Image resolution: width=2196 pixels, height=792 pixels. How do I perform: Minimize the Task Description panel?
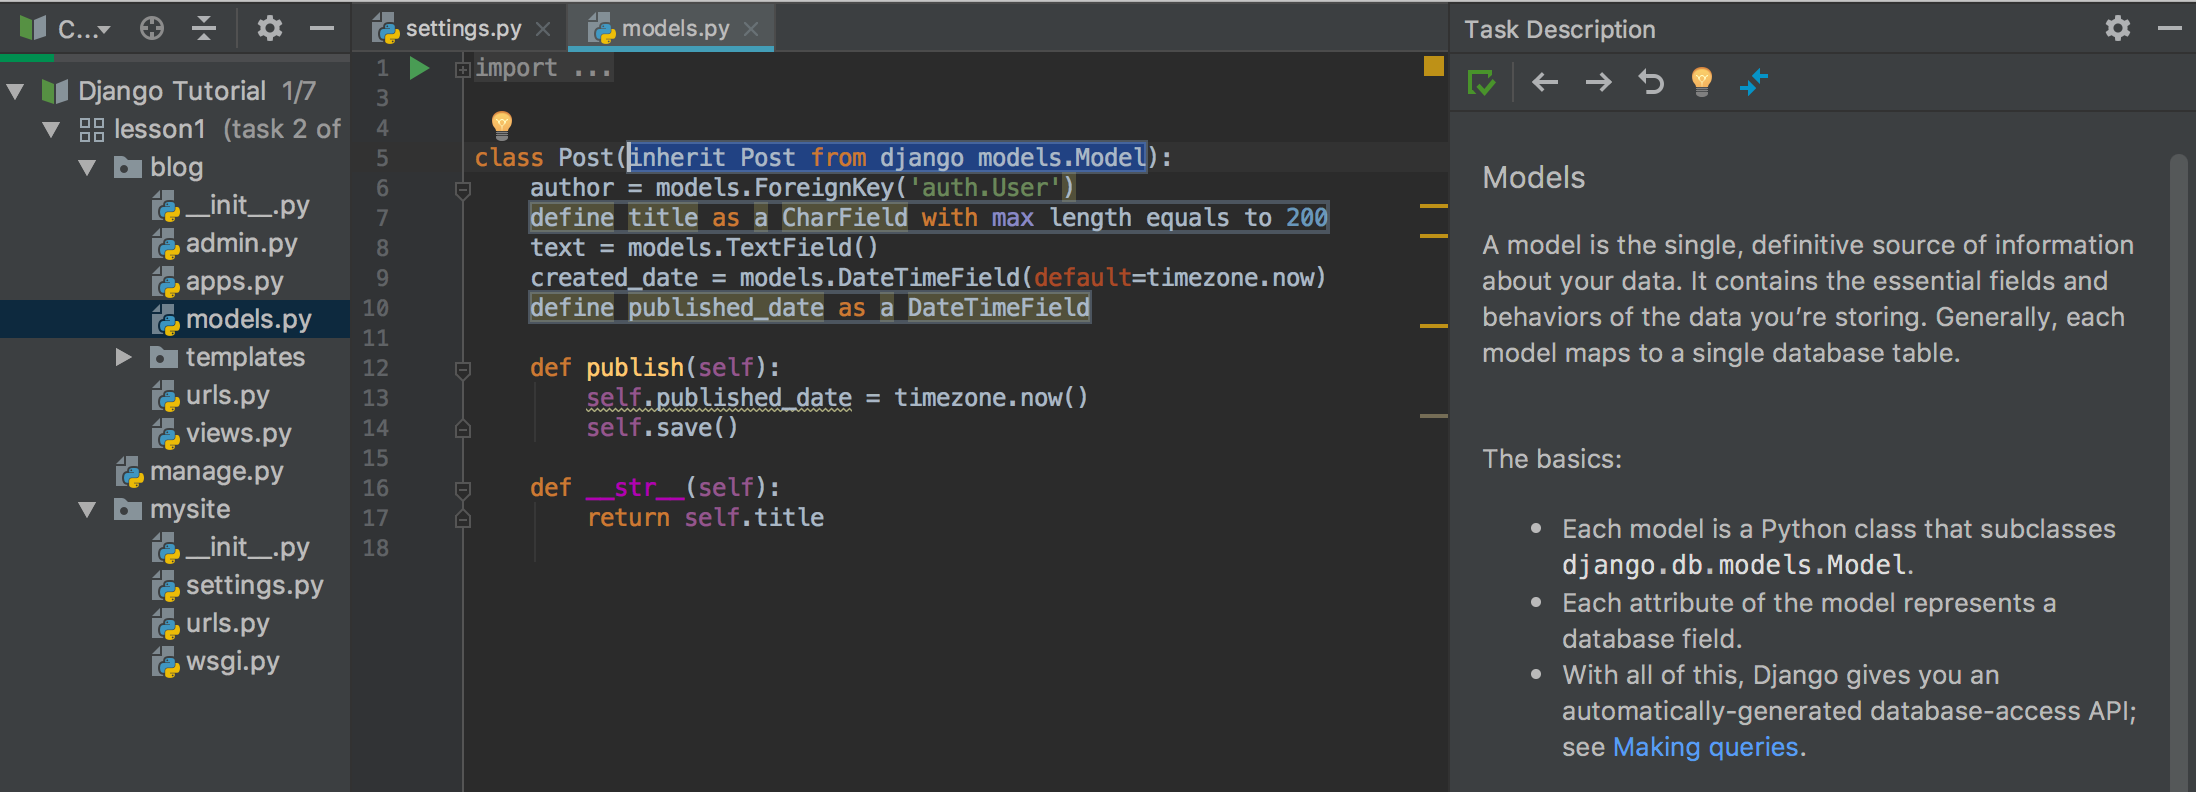pyautogui.click(x=2170, y=28)
